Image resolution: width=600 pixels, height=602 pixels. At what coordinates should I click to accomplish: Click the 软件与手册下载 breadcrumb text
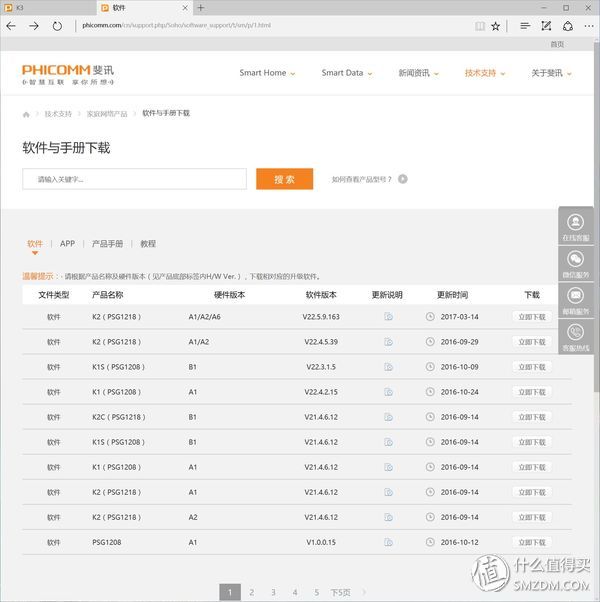pos(166,113)
